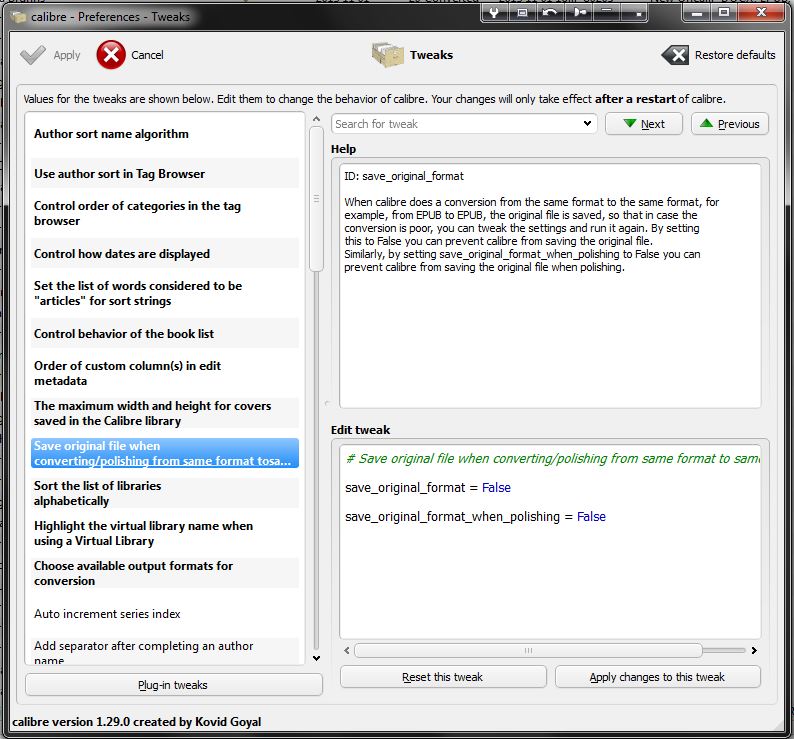Click the grey Apply checkmark icon

tap(32, 55)
